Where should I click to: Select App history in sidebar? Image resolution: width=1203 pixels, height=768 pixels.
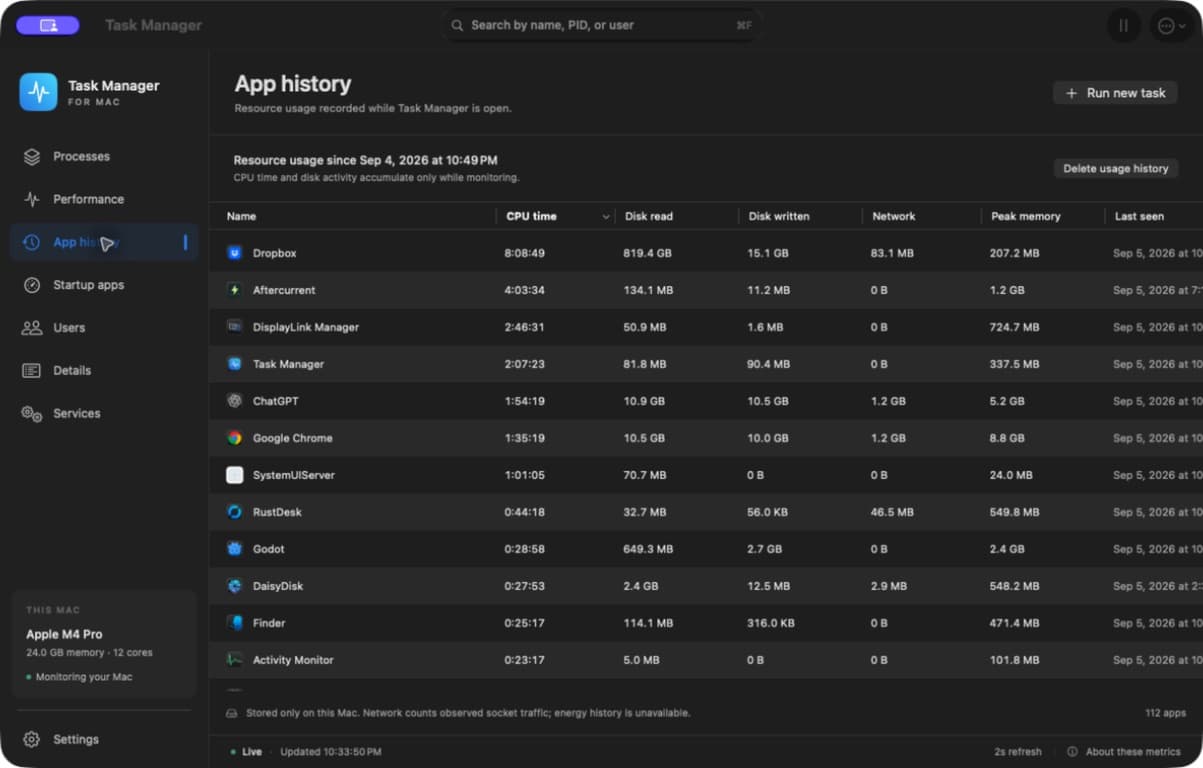click(x=104, y=242)
